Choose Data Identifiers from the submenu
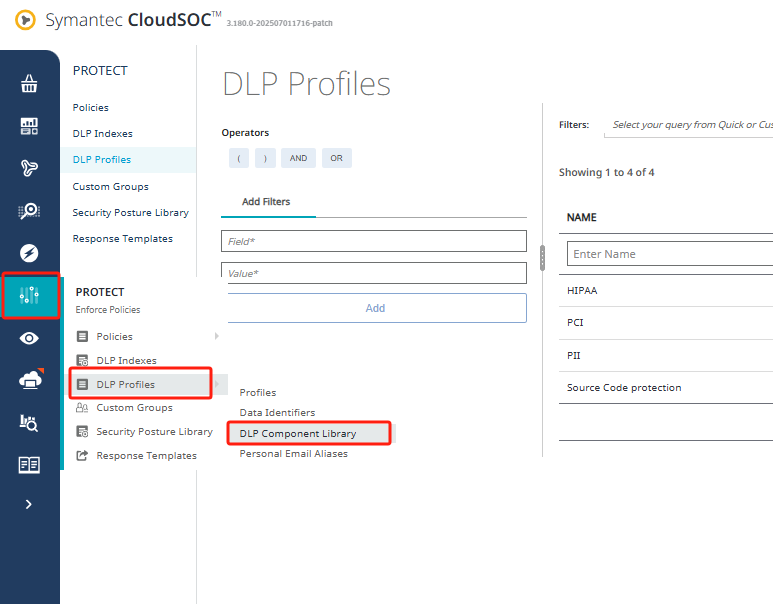 pyautogui.click(x=277, y=413)
